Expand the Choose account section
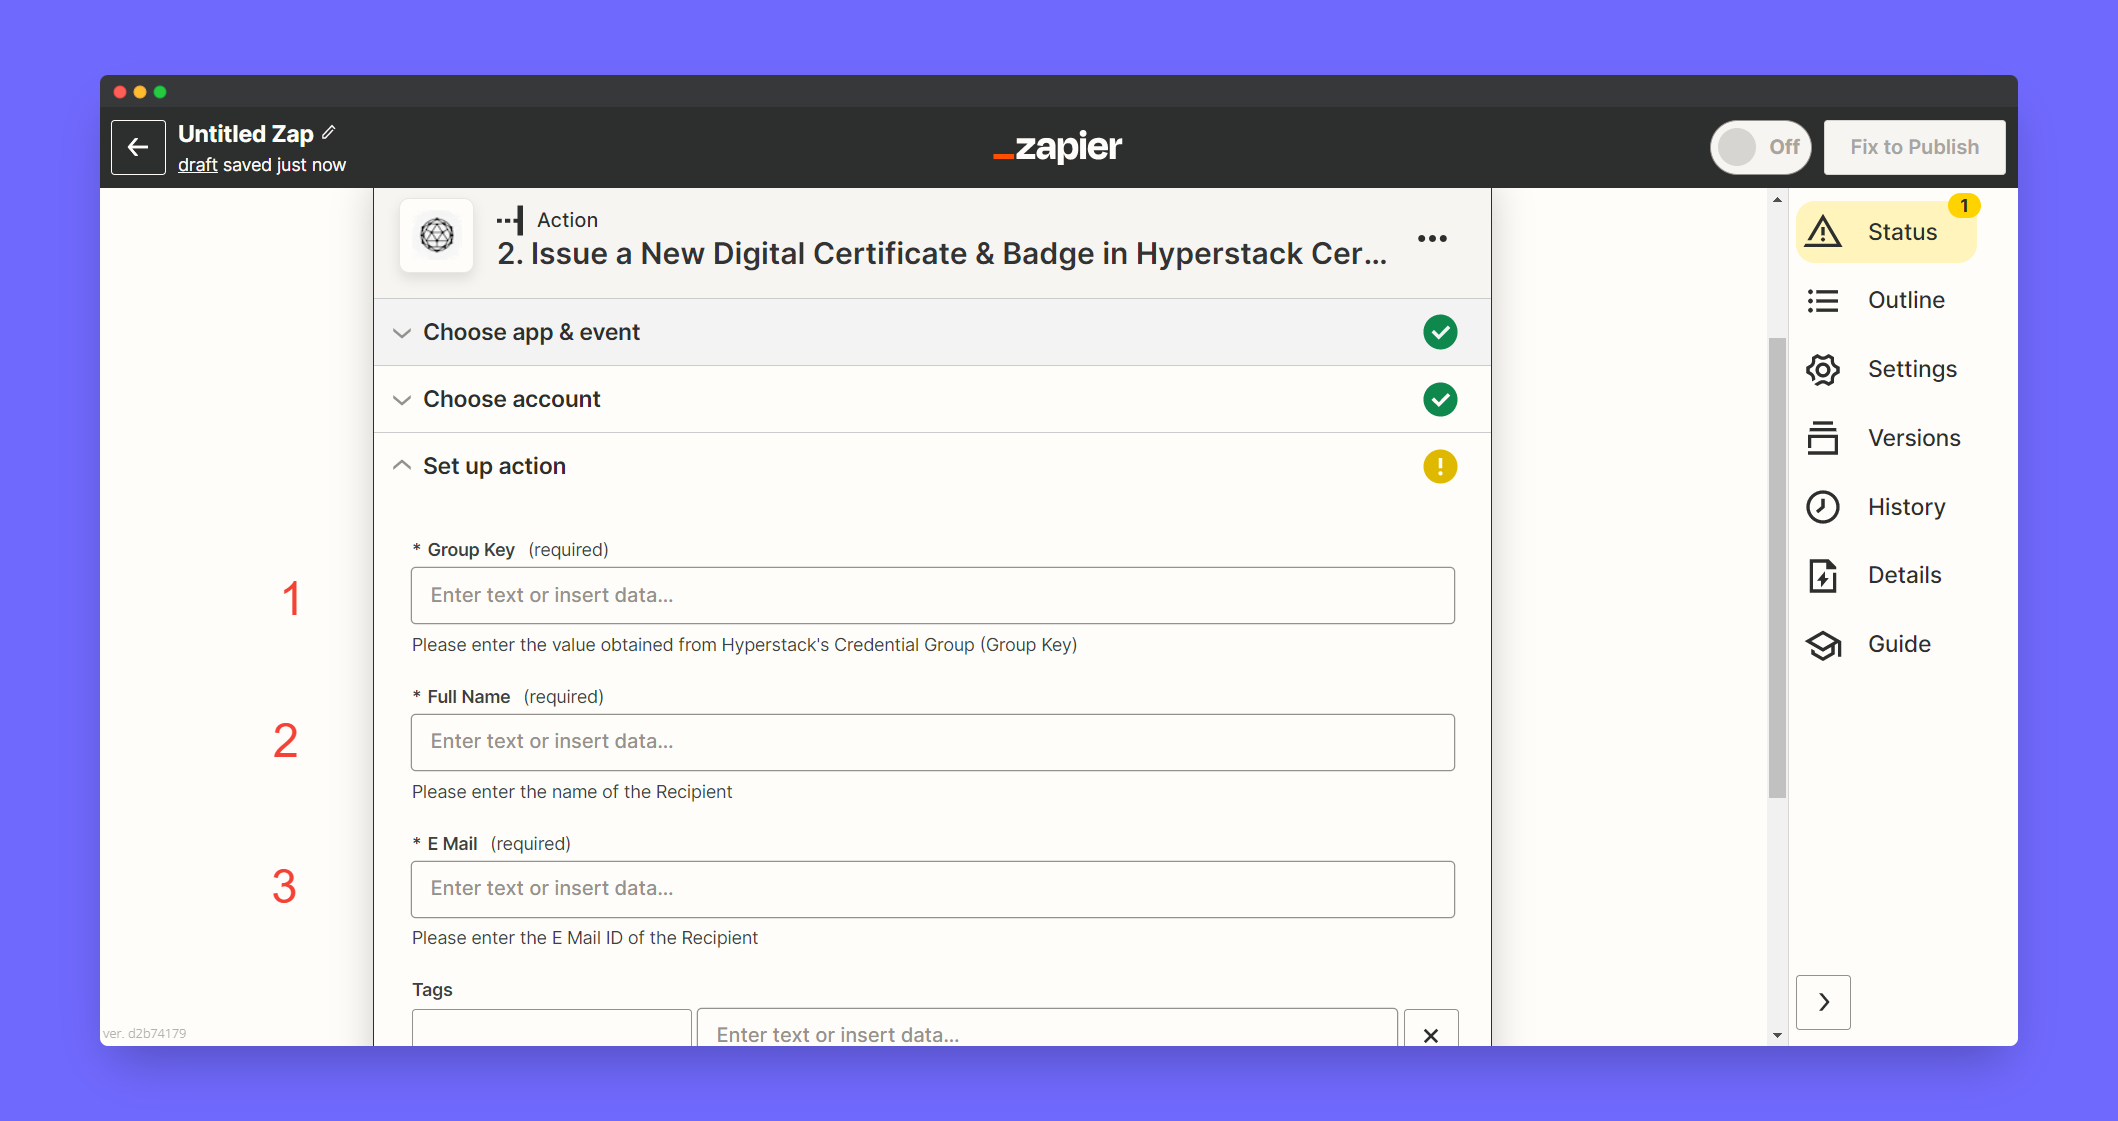This screenshot has width=2118, height=1121. coord(511,399)
